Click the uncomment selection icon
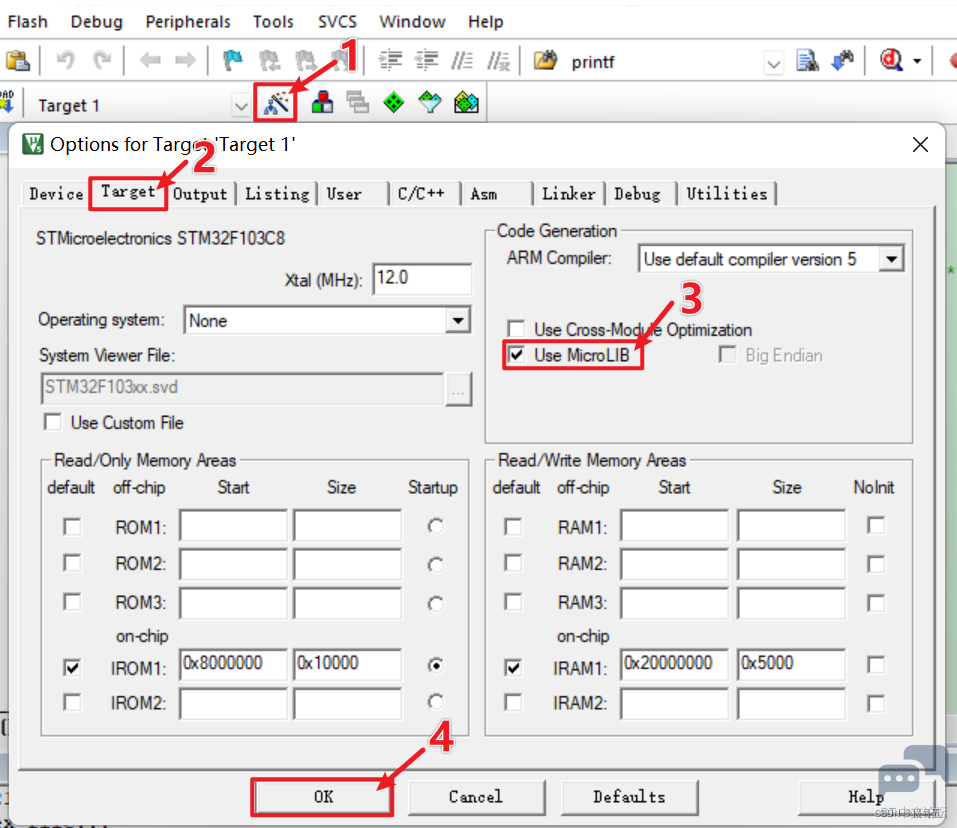The image size is (957, 828). pos(499,60)
